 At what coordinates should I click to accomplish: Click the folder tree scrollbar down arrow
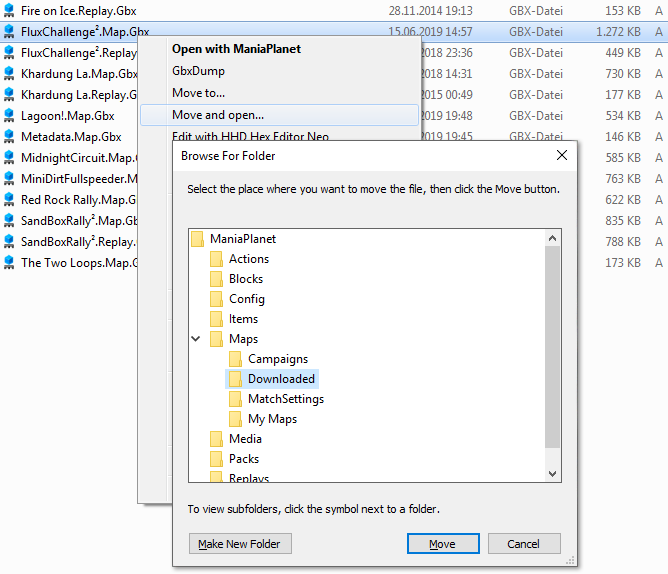point(553,473)
